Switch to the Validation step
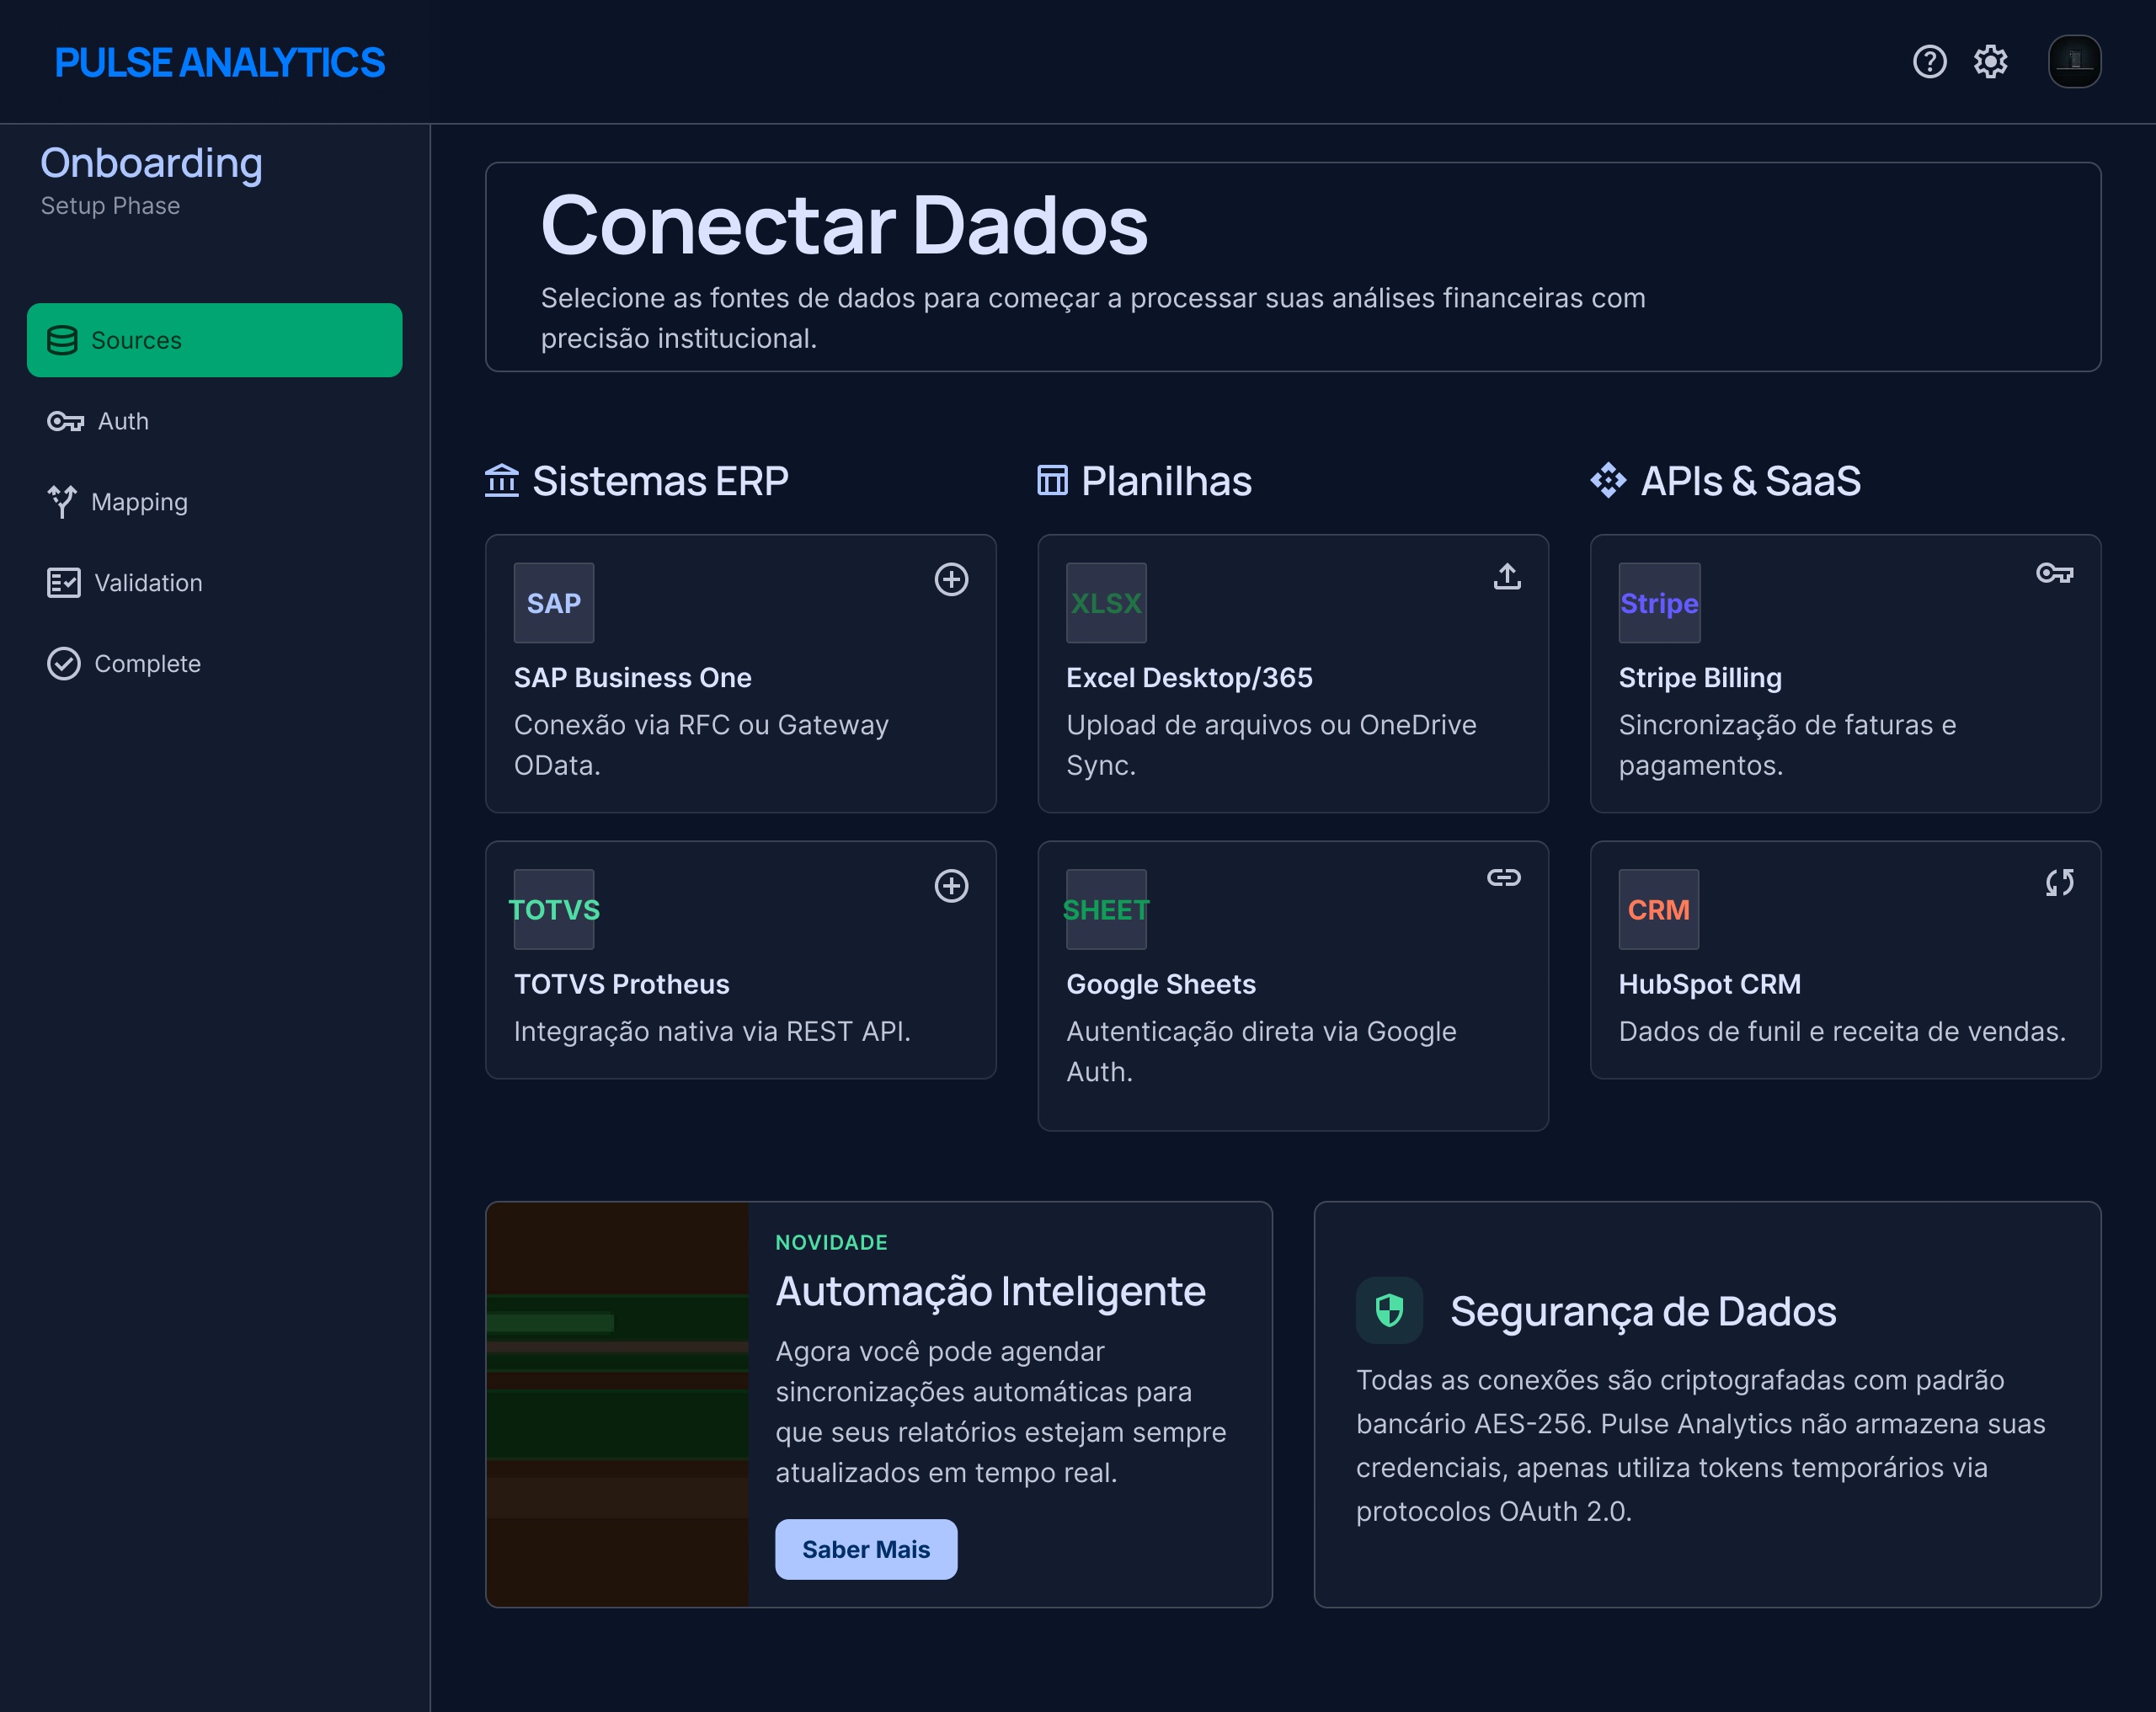The width and height of the screenshot is (2156, 1712). (214, 583)
